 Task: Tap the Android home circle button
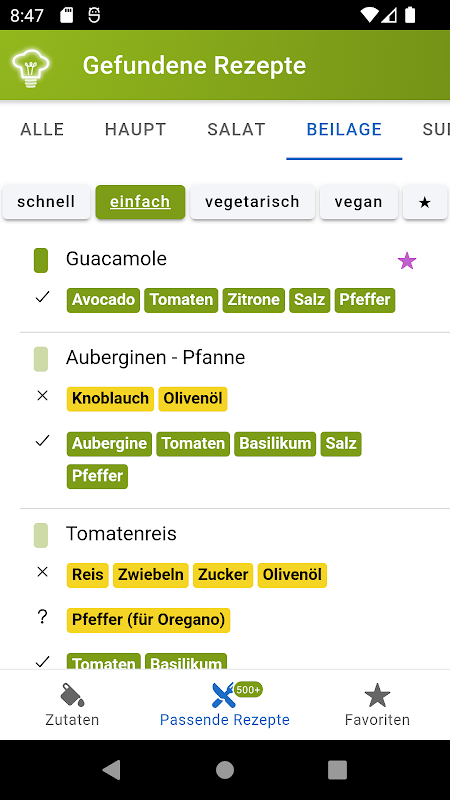(x=225, y=769)
